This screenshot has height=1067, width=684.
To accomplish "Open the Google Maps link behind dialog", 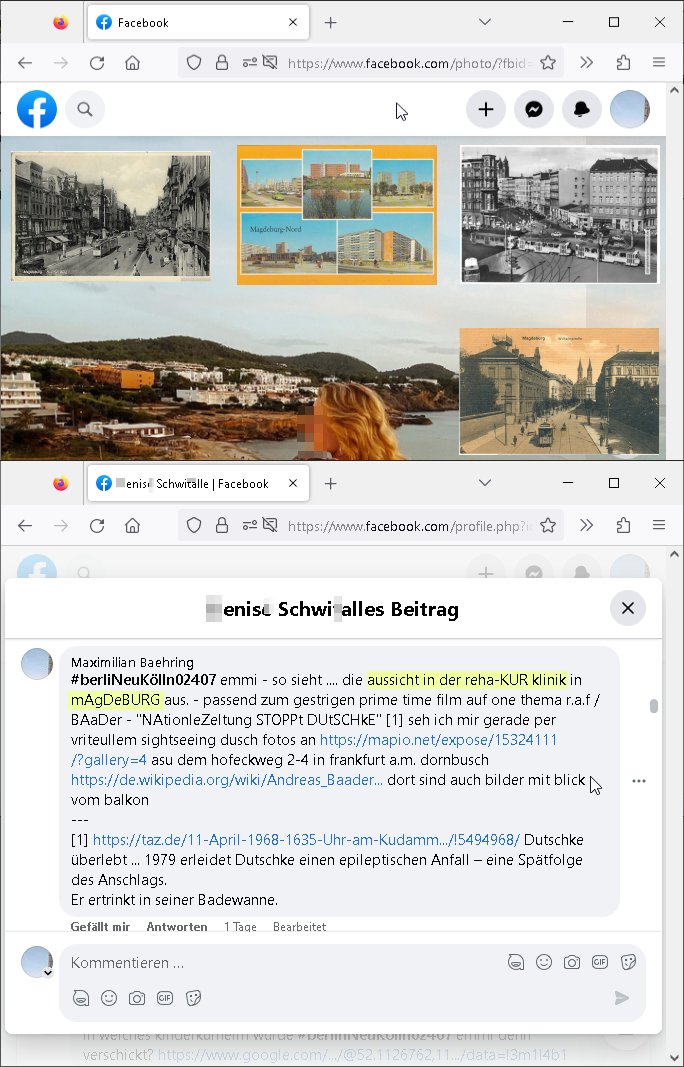I will pyautogui.click(x=362, y=1055).
